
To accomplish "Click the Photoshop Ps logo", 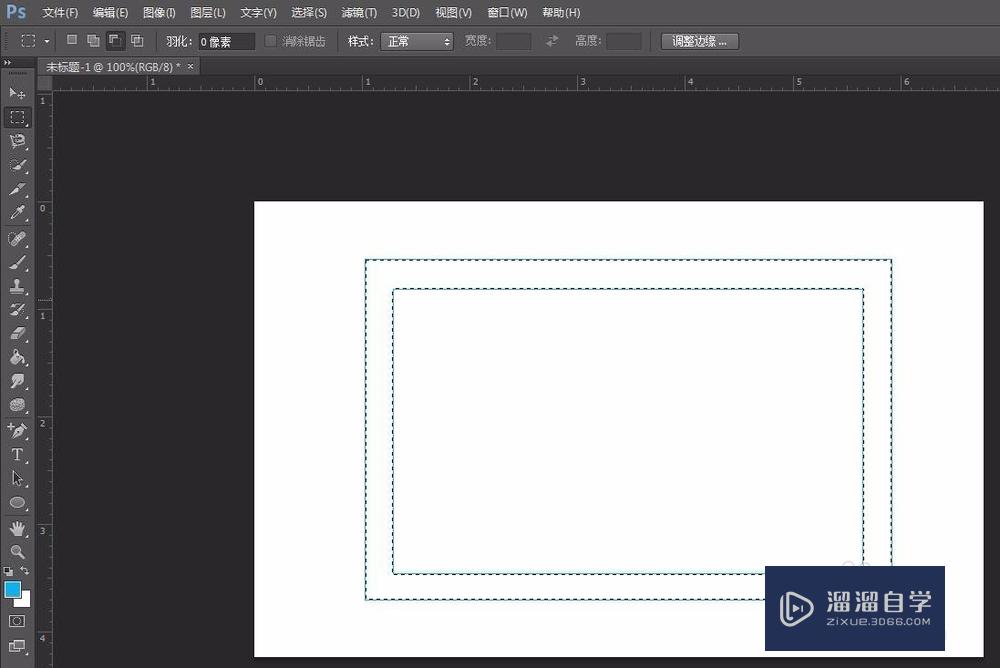I will click(16, 12).
